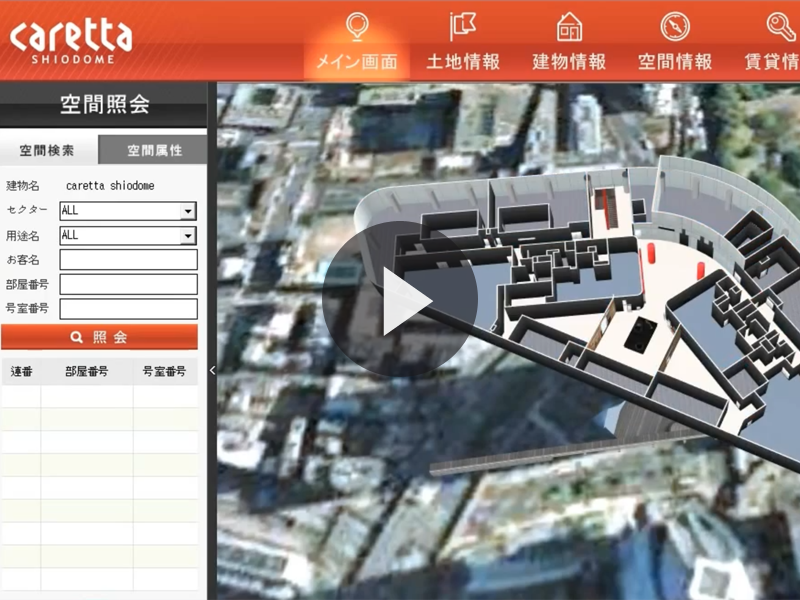Open the 空間情報 menu item
The width and height of the screenshot is (800, 600).
point(675,62)
